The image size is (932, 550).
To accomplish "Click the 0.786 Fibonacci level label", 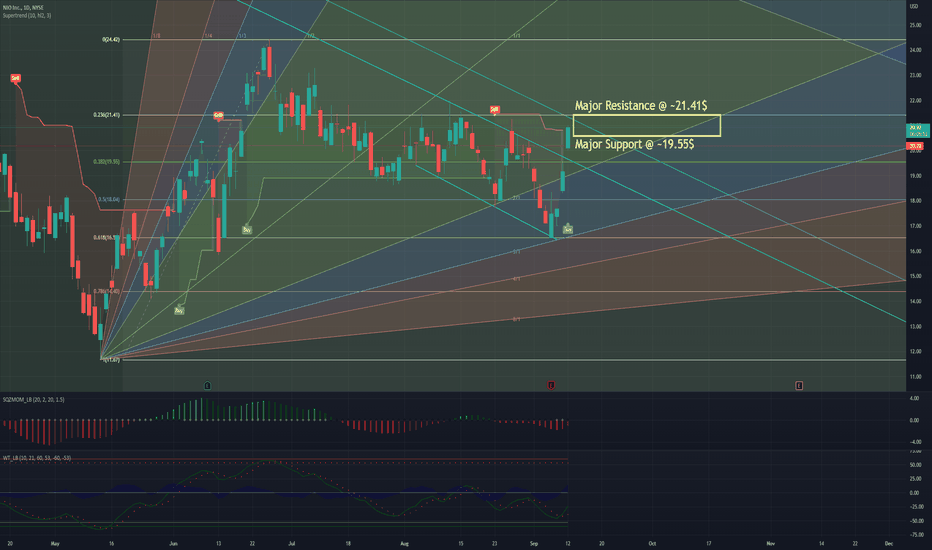I will pos(106,291).
